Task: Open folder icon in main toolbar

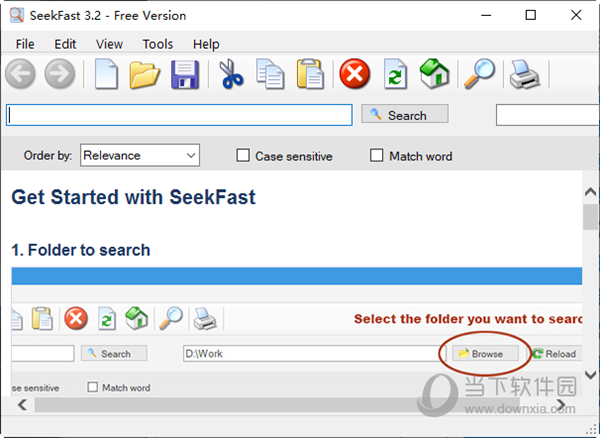Action: point(144,75)
